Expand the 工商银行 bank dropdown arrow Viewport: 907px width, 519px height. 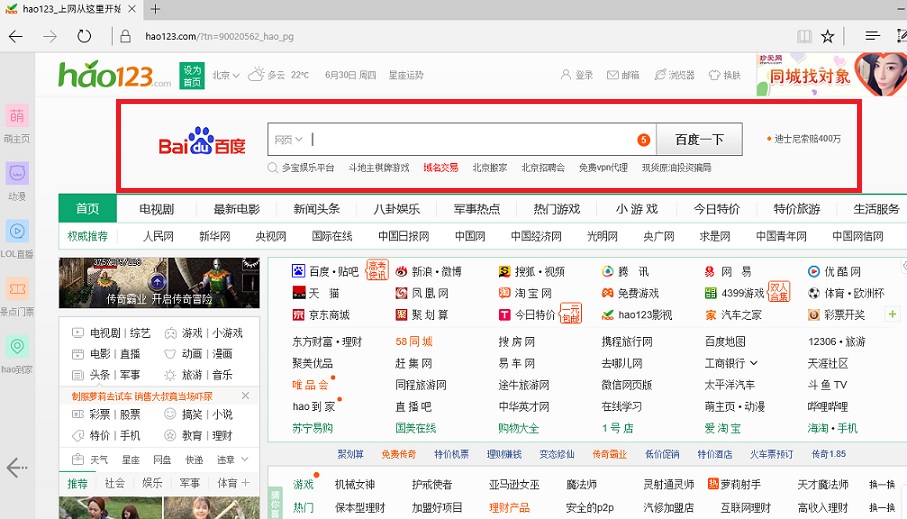(x=752, y=363)
